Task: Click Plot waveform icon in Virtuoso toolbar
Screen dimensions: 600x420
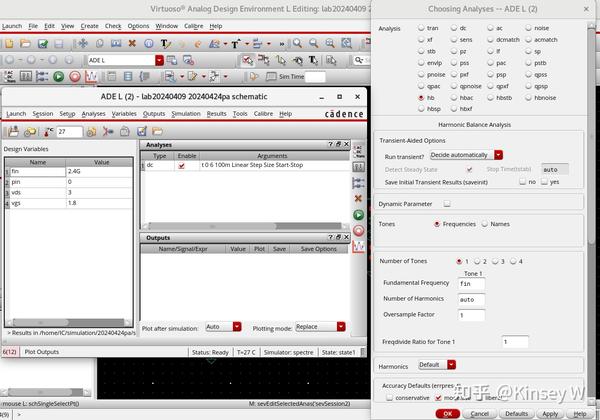Action: coord(91,77)
